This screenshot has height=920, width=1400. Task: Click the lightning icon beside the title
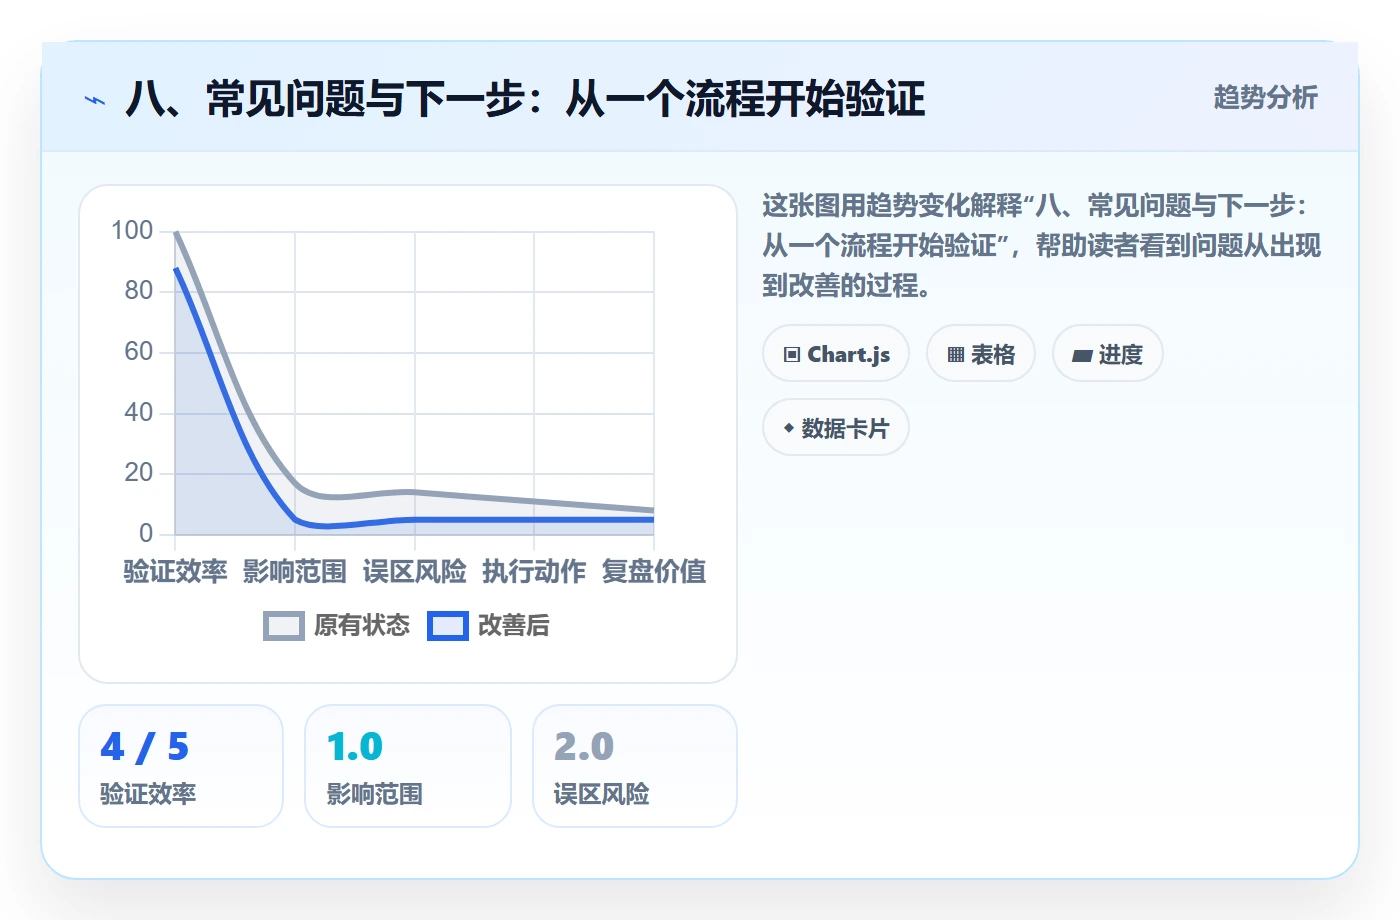[95, 100]
